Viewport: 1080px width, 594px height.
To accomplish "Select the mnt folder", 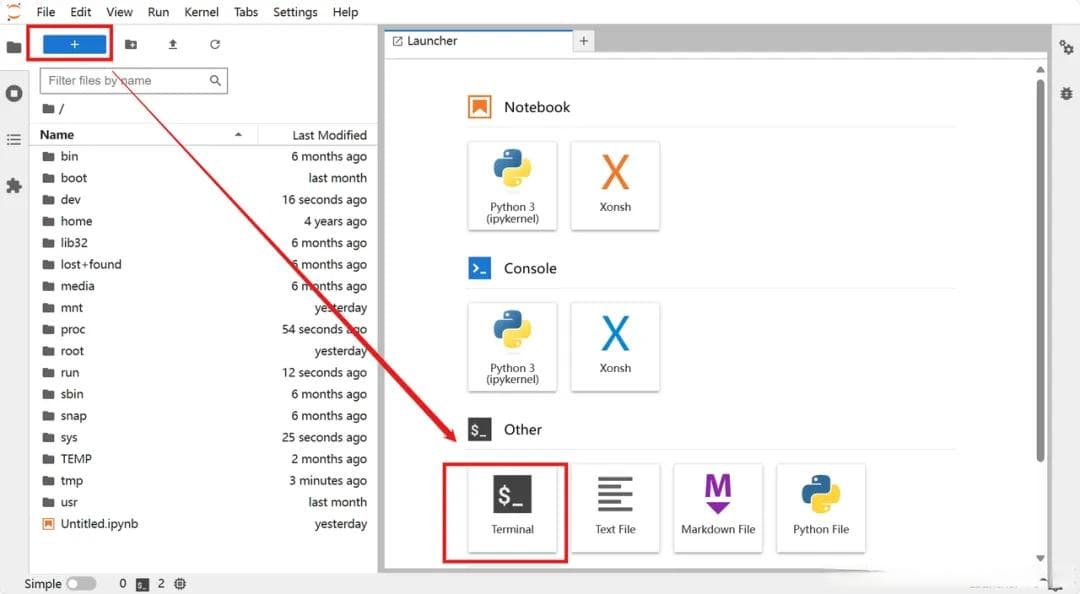I will (x=203, y=307).
